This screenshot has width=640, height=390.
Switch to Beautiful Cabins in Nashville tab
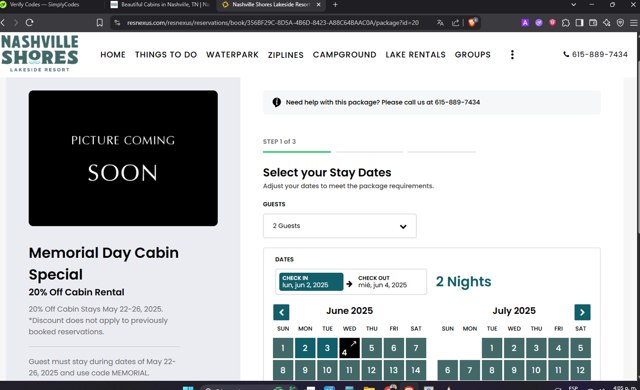pos(161,4)
